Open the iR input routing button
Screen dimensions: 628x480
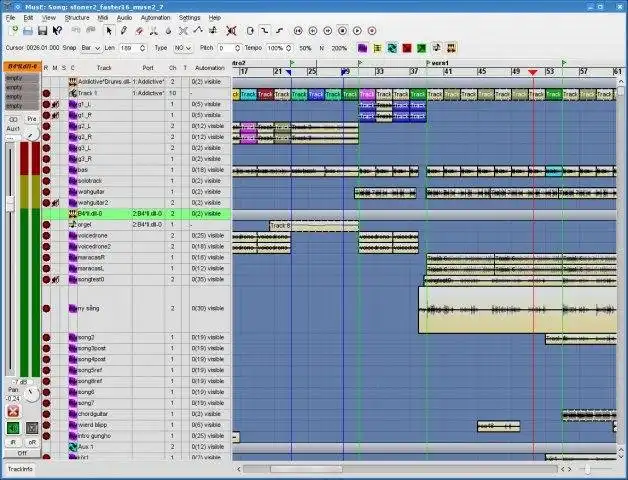[13, 442]
